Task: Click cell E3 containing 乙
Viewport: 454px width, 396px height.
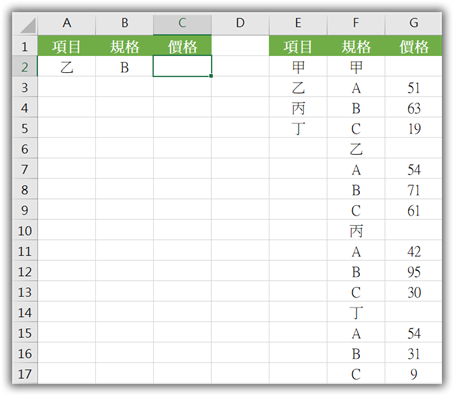Action: point(298,87)
